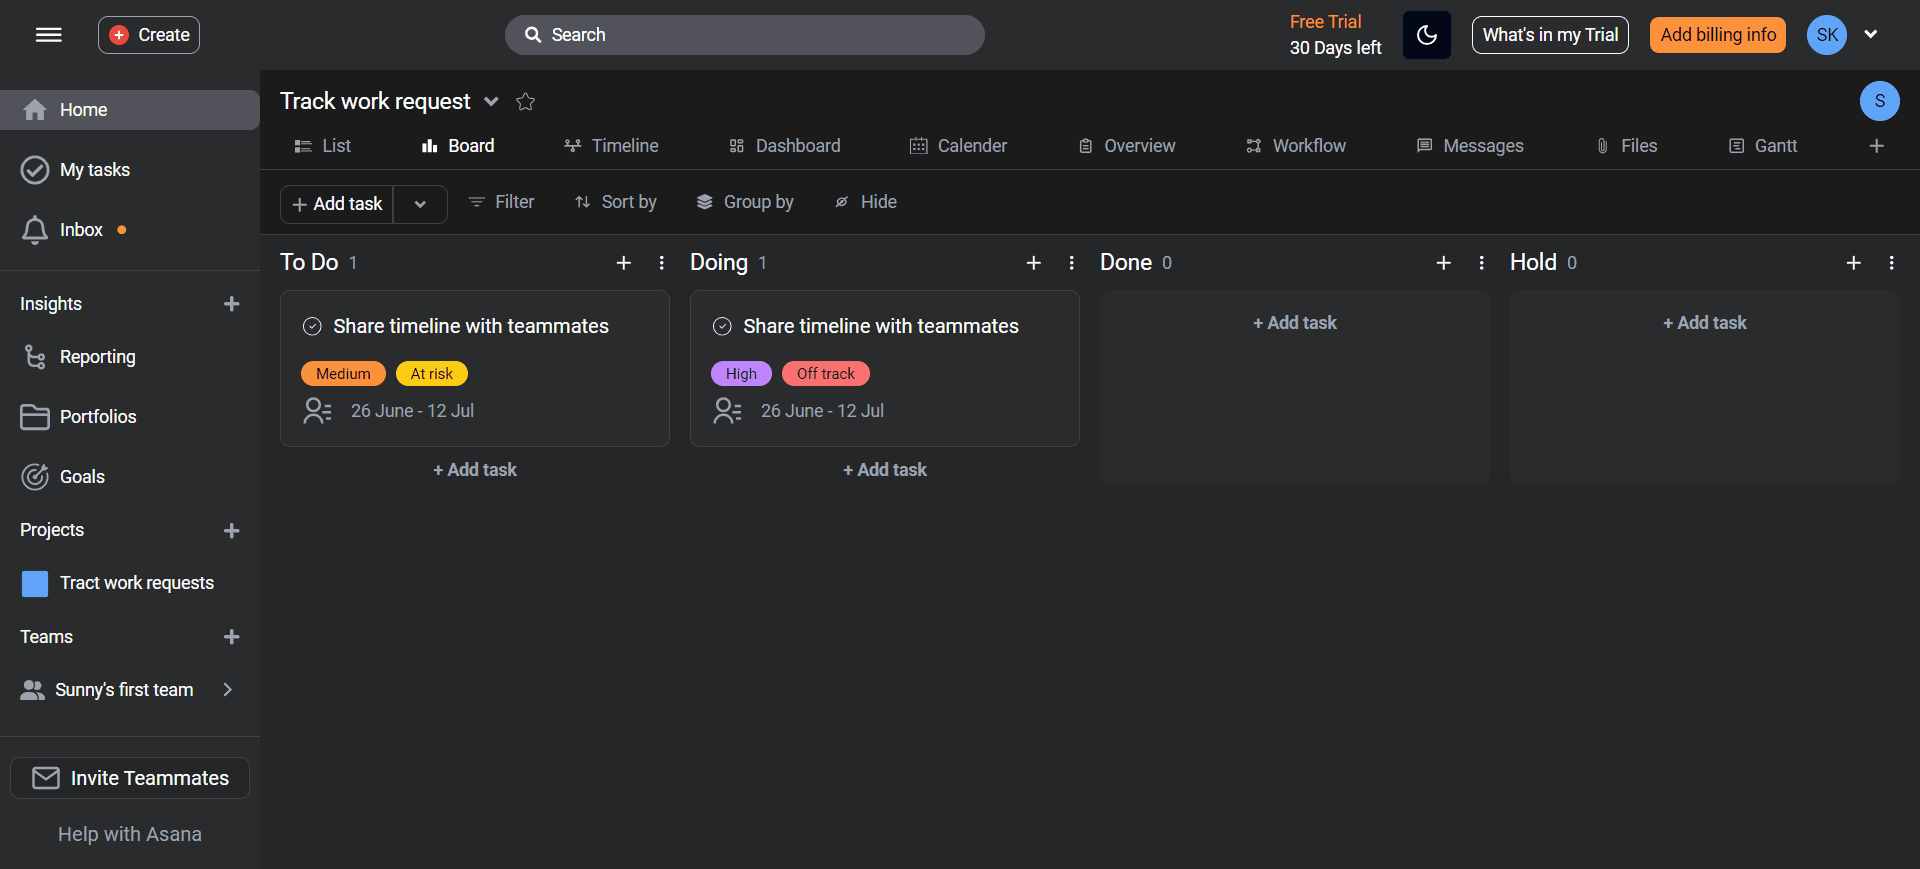Click the Medium priority tag
1920x869 pixels.
[x=343, y=374]
